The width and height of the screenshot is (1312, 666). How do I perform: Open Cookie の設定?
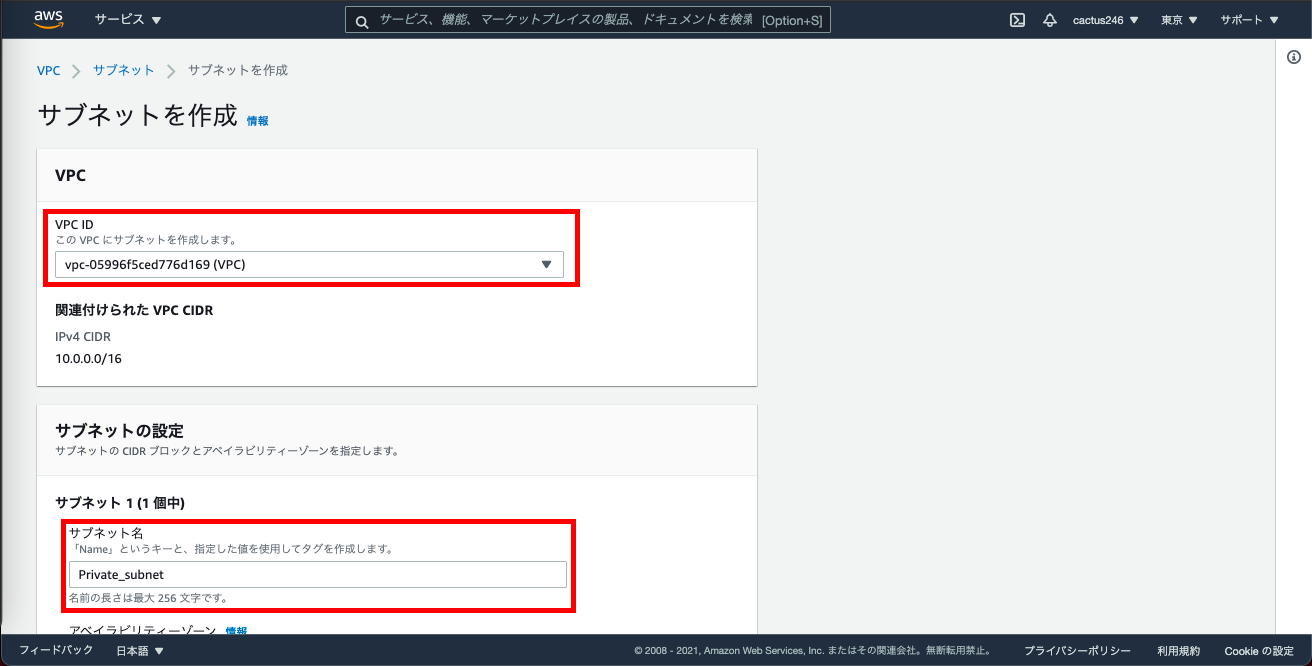[x=1259, y=650]
